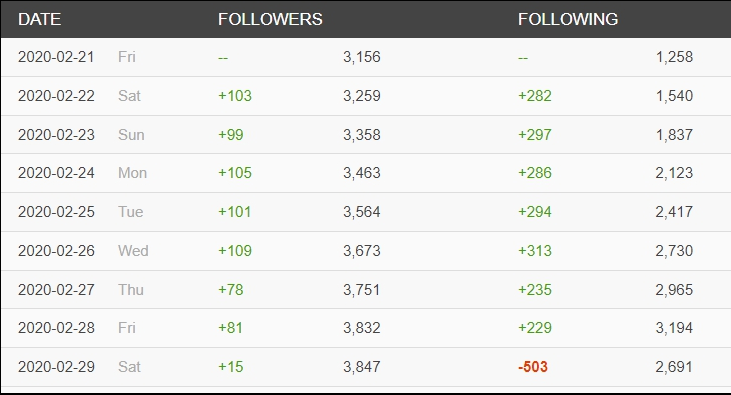Select the 3,463 followers total

point(362,173)
